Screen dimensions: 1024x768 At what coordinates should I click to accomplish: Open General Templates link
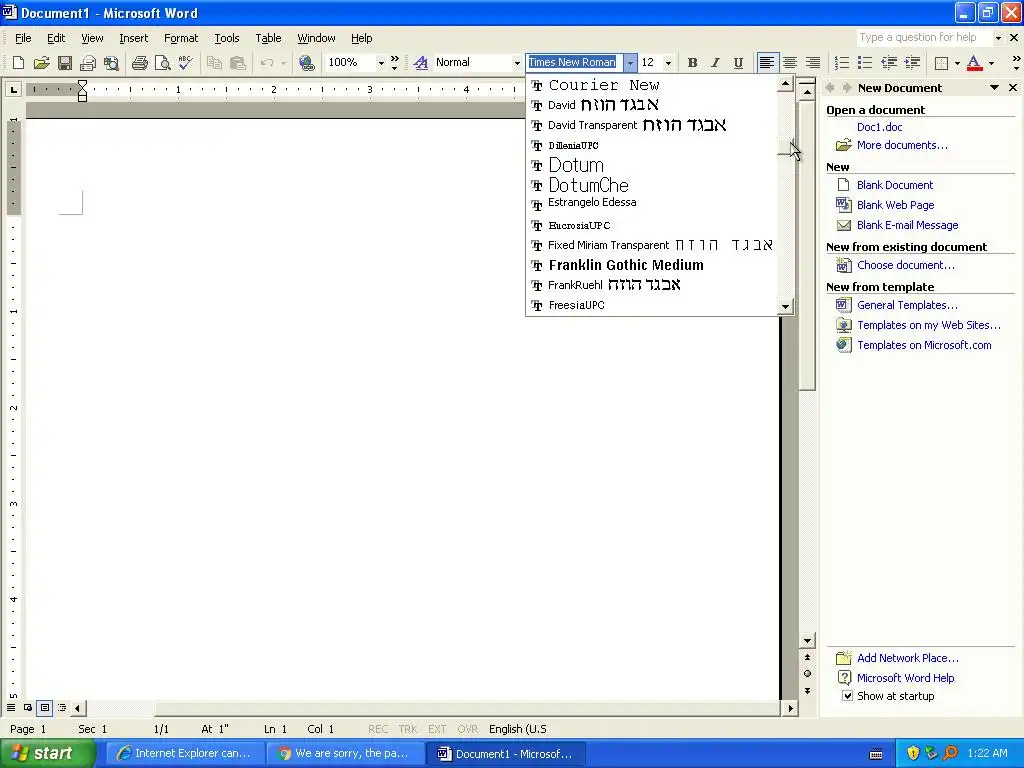pos(907,305)
